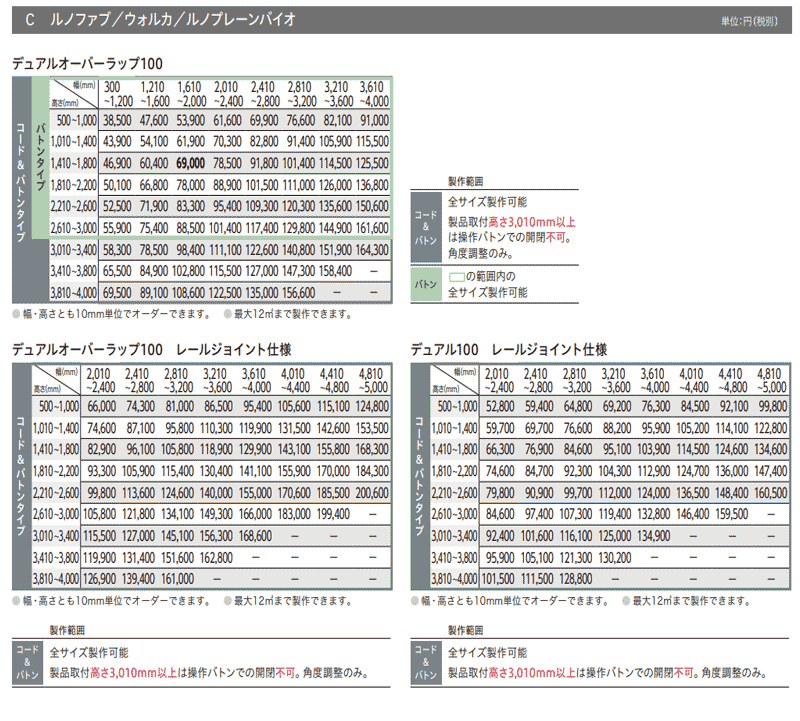Select the 164,300 price cell

coord(371,249)
